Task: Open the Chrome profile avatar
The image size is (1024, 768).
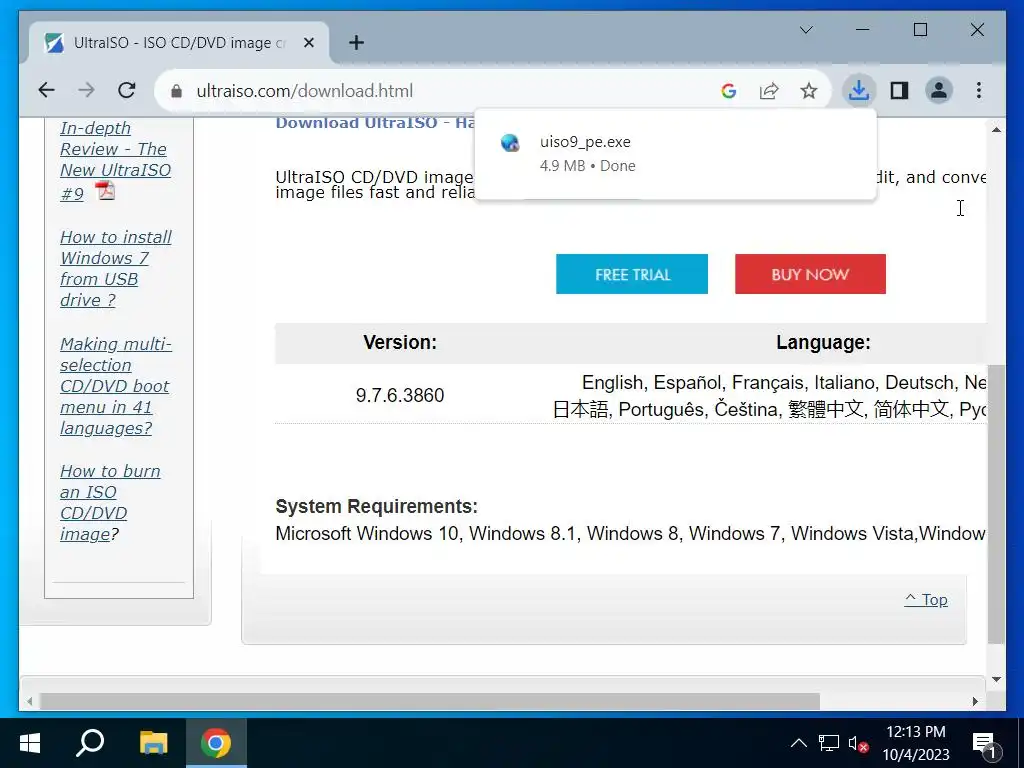Action: pyautogui.click(x=939, y=90)
